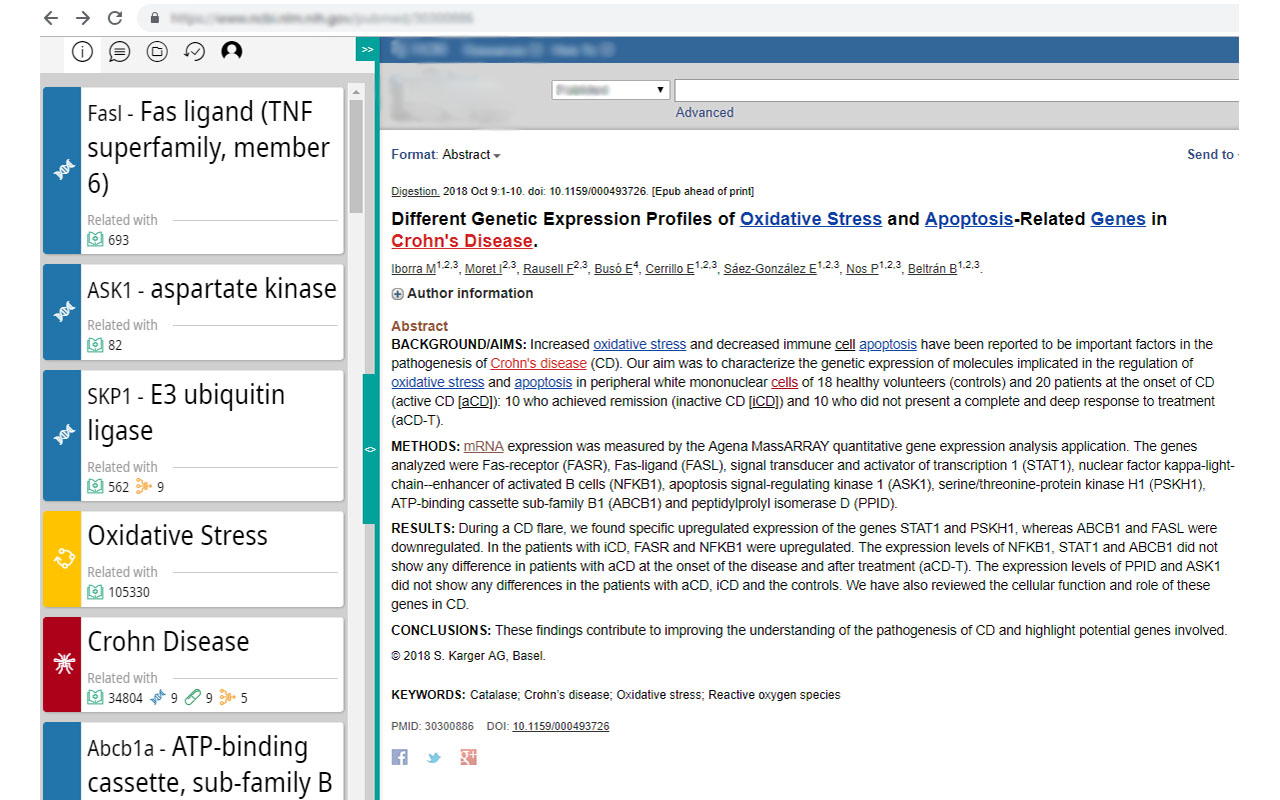The width and height of the screenshot is (1280, 800).
Task: Click the Digestion journal link
Action: 415,191
